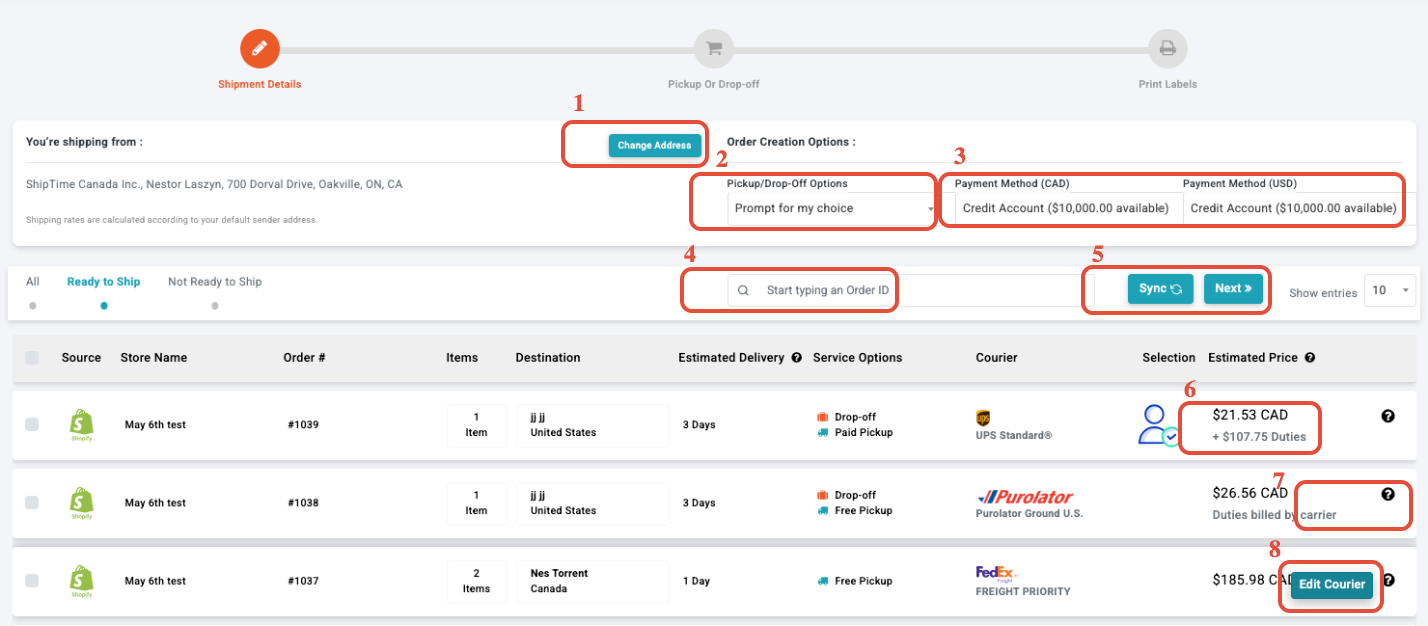Click the Free Pickup truck icon on order #1037
The width and height of the screenshot is (1428, 626).
click(x=823, y=581)
